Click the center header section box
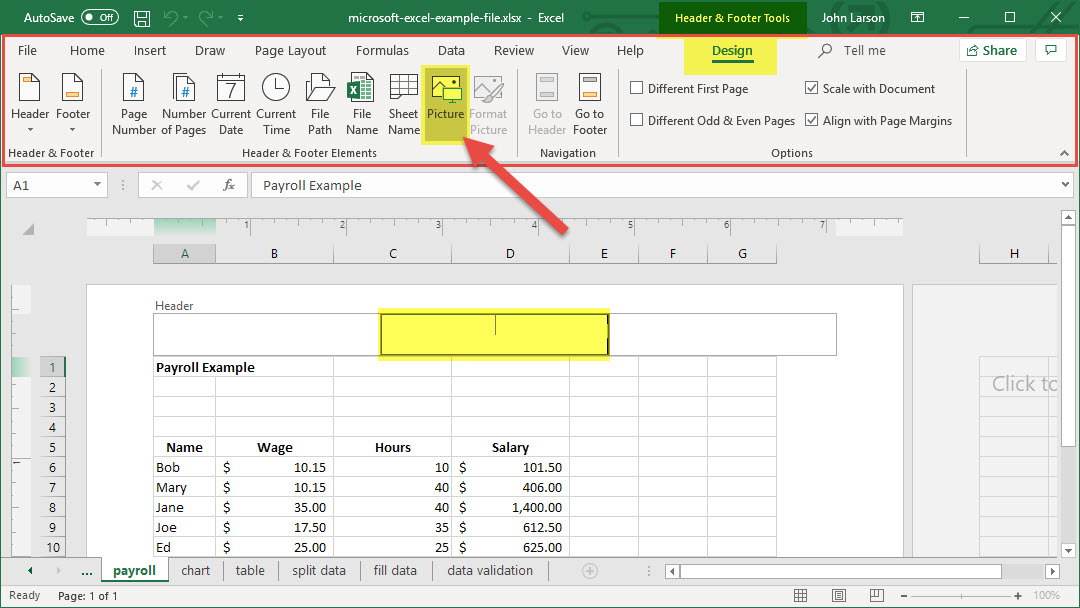 [494, 335]
